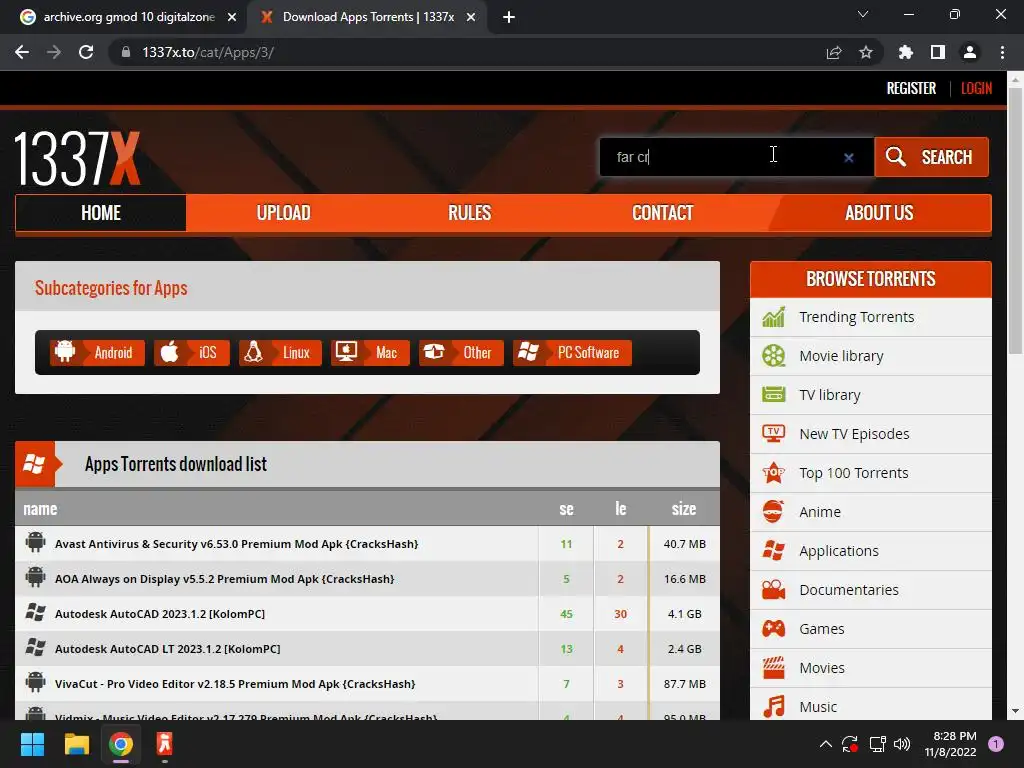Select the Android subcategory button
This screenshot has width=1024, height=768.
[97, 353]
